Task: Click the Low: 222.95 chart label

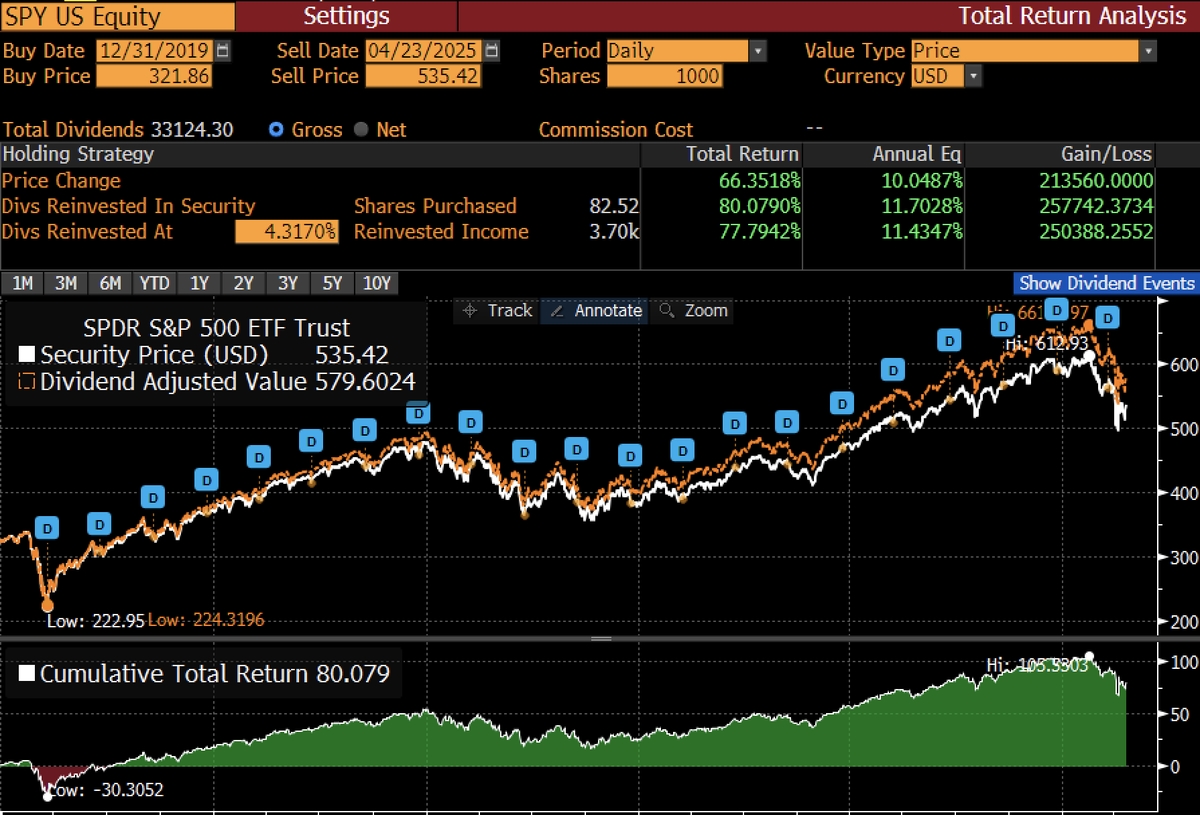Action: 95,620
